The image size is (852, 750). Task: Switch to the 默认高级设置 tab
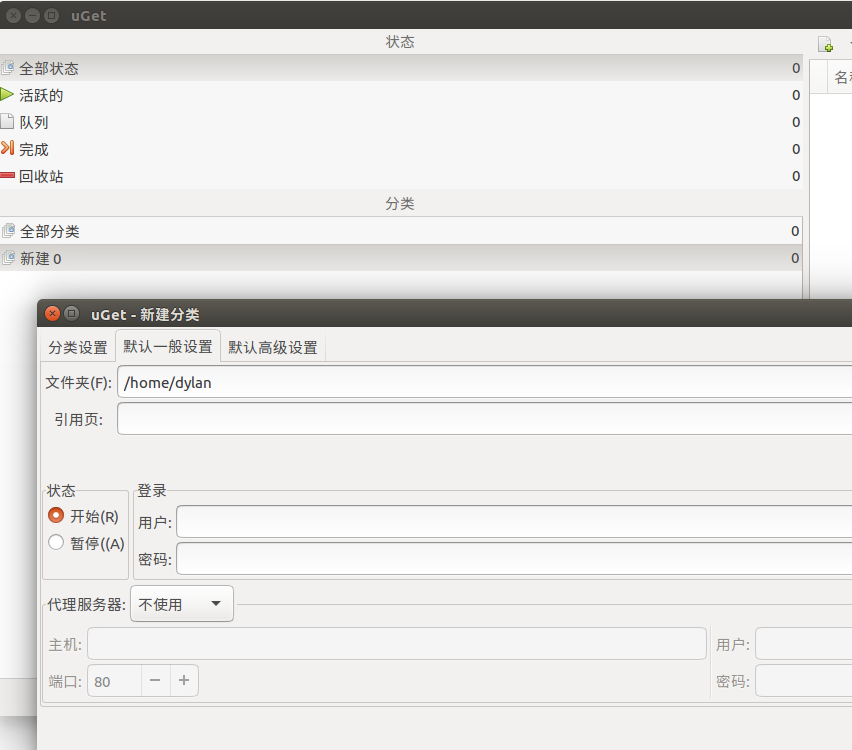(273, 347)
